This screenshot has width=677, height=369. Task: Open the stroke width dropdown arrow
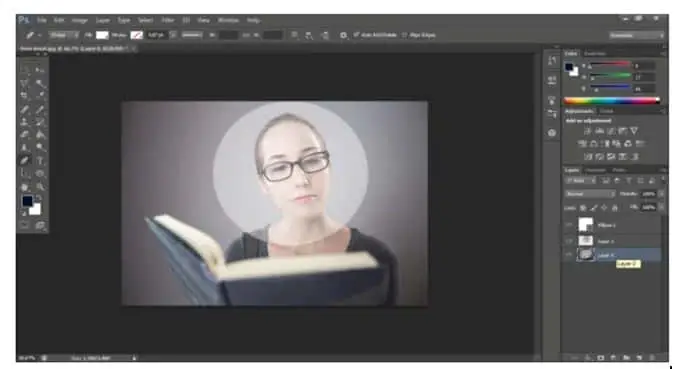[x=173, y=35]
